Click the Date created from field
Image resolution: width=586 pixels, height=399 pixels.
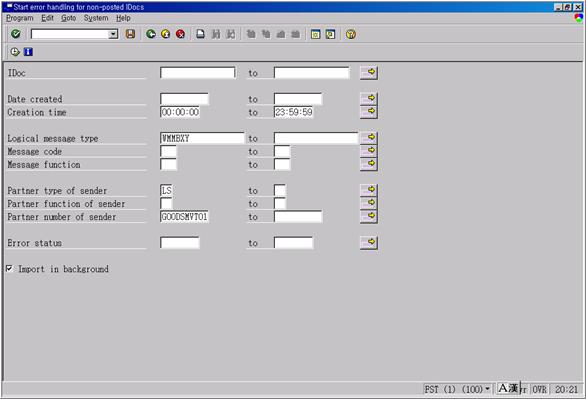[x=184, y=99]
